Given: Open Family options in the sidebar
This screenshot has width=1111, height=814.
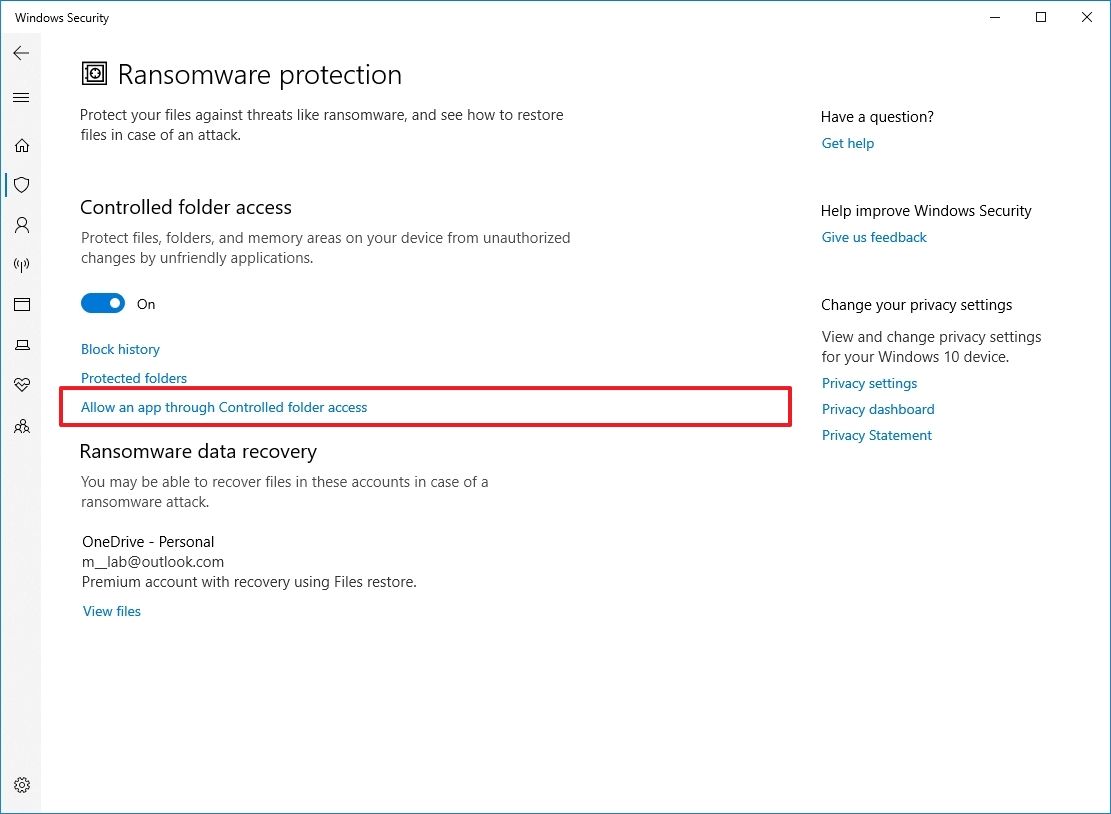Looking at the screenshot, I should pos(22,426).
